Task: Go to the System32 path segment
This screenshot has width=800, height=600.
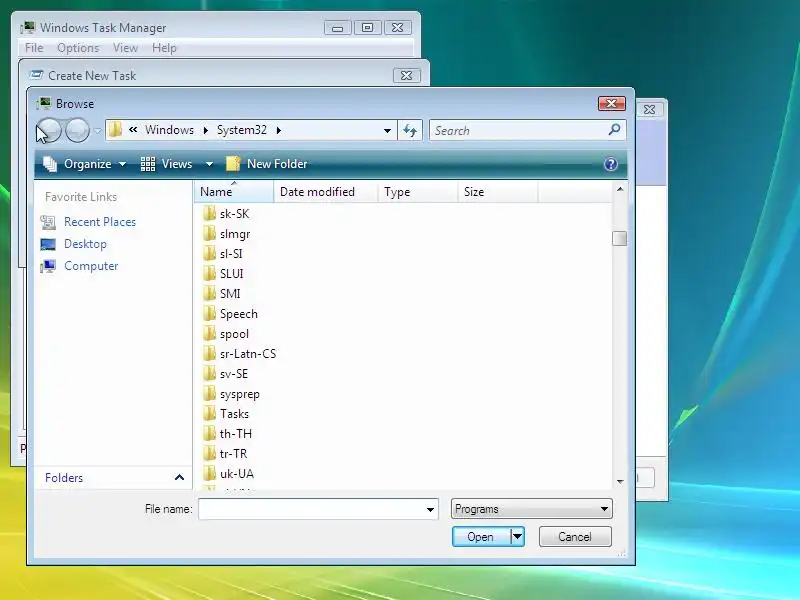Action: pyautogui.click(x=242, y=130)
